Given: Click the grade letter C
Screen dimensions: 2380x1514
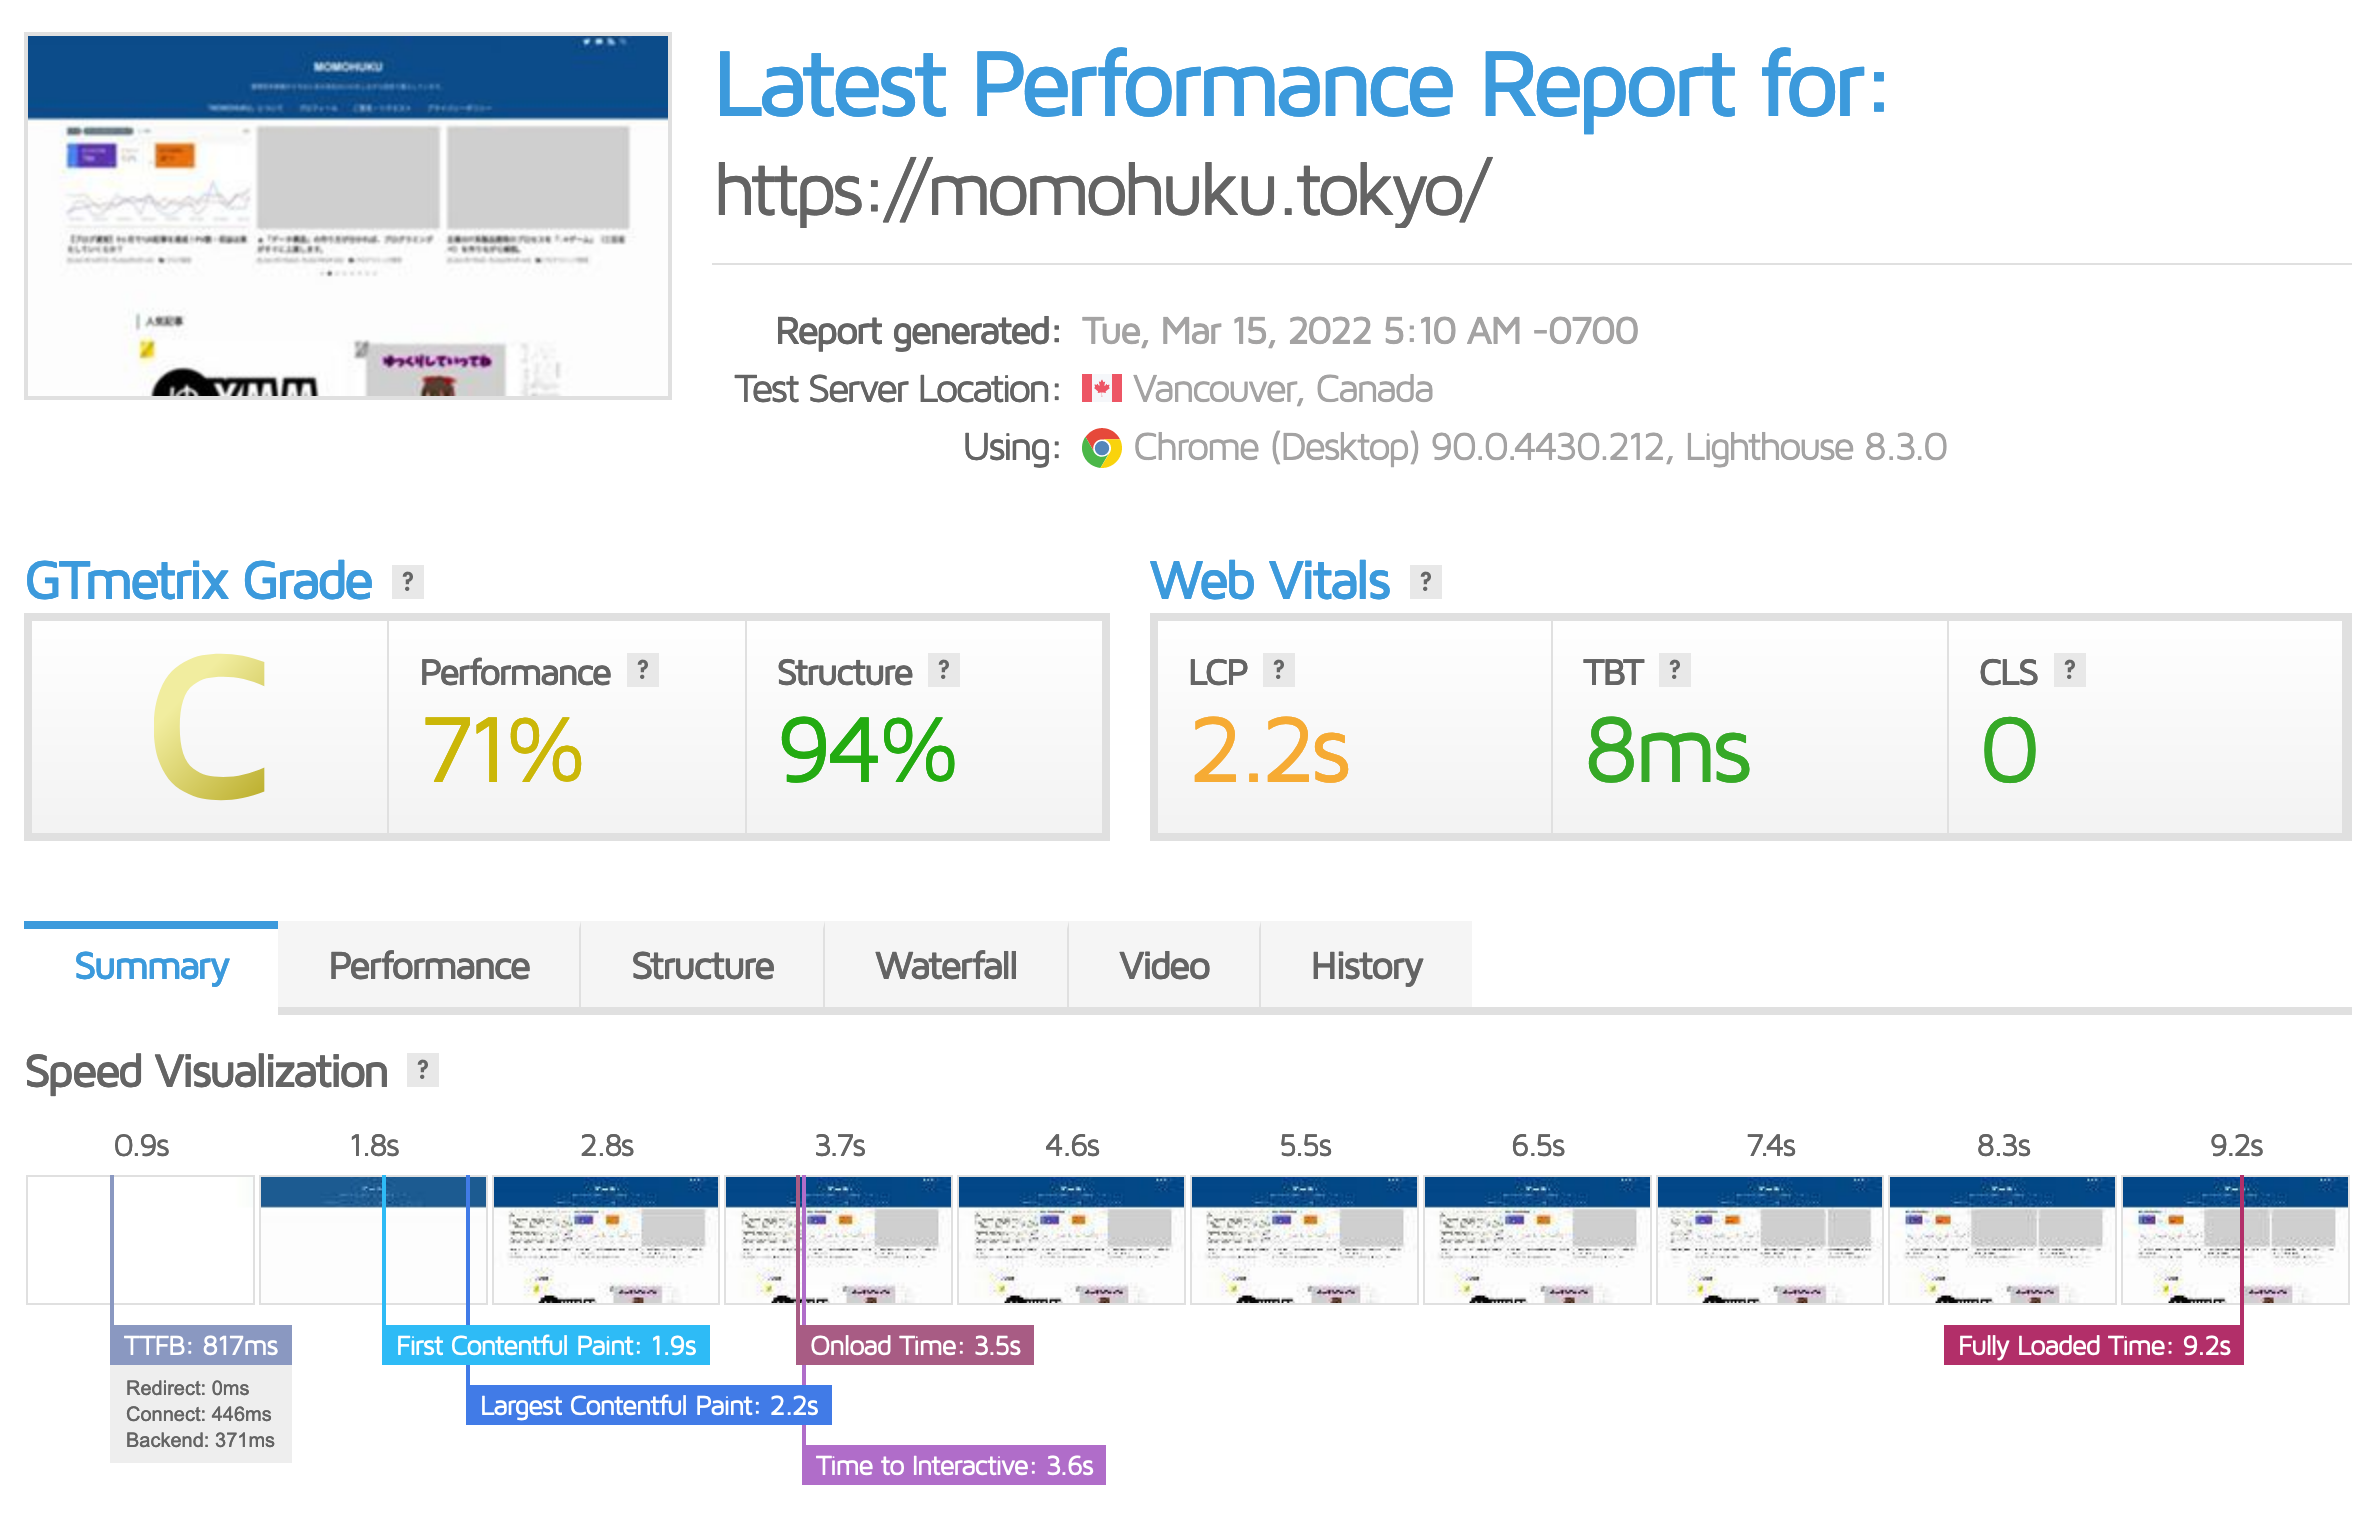Looking at the screenshot, I should pos(210,727).
